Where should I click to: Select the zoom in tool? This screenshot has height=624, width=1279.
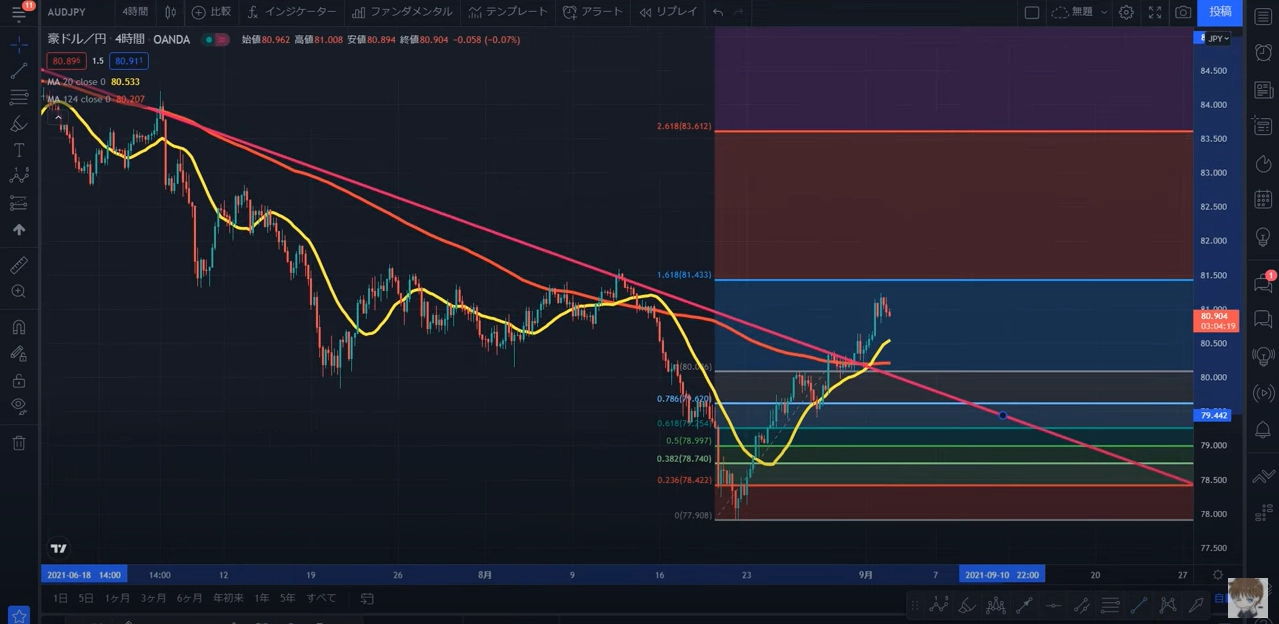tap(19, 291)
